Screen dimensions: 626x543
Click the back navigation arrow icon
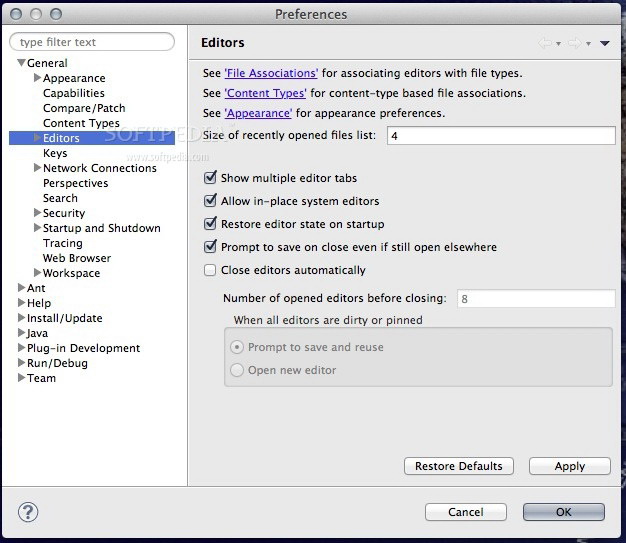point(544,43)
